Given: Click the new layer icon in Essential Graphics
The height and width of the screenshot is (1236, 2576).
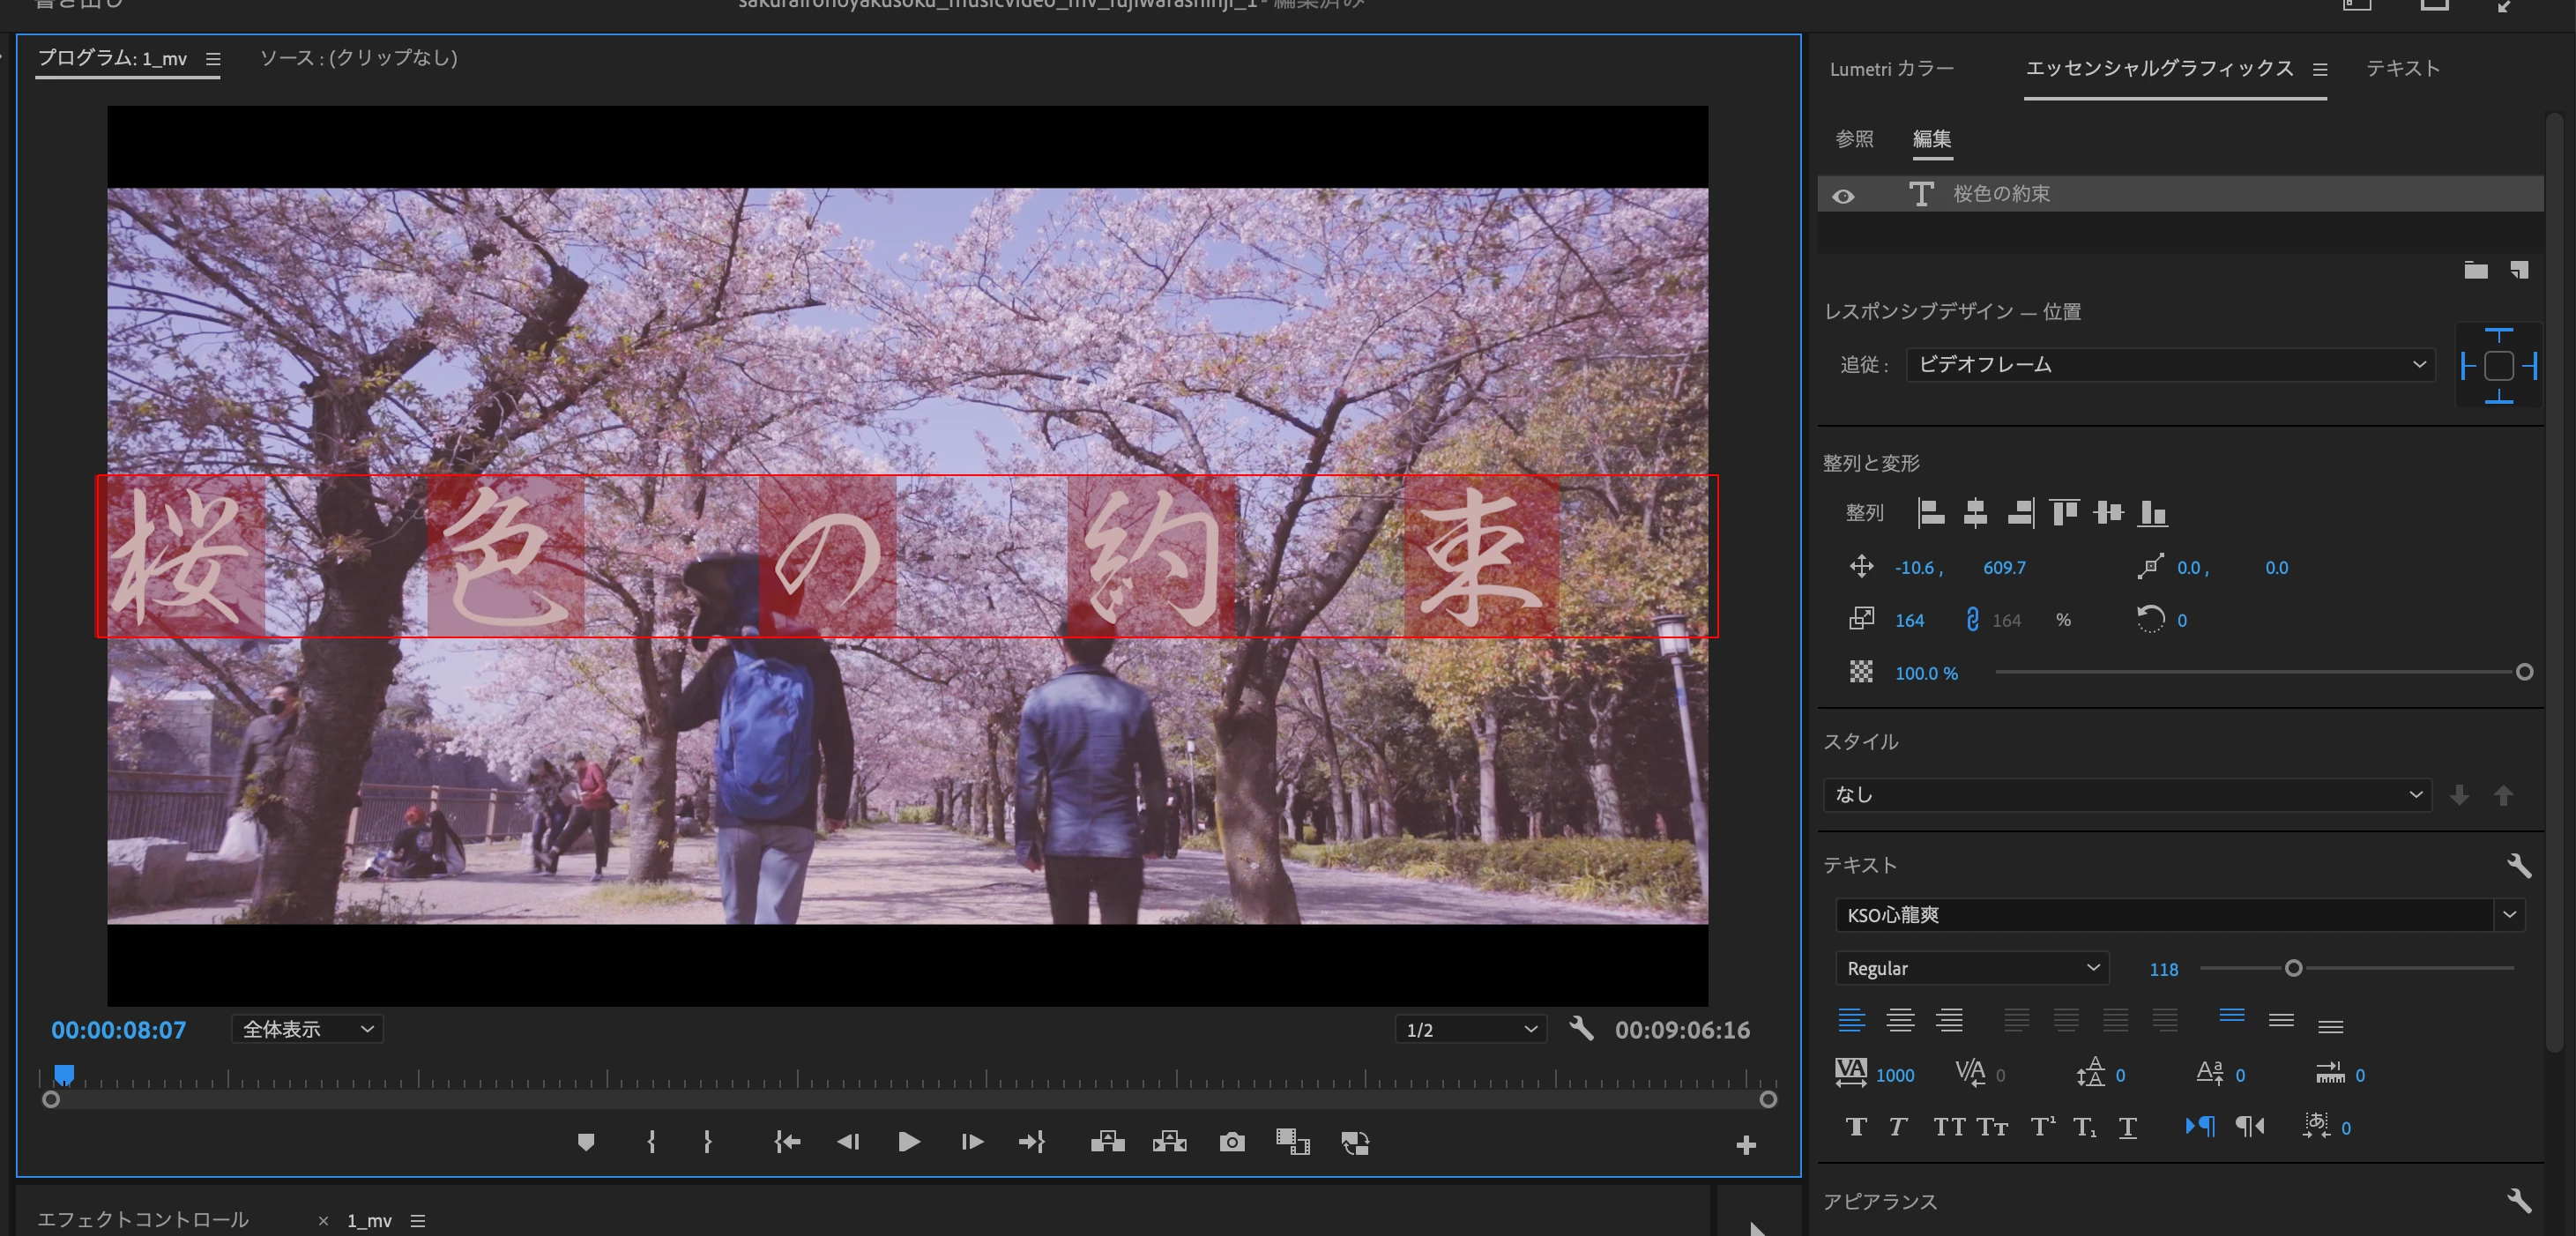Looking at the screenshot, I should (x=2519, y=270).
